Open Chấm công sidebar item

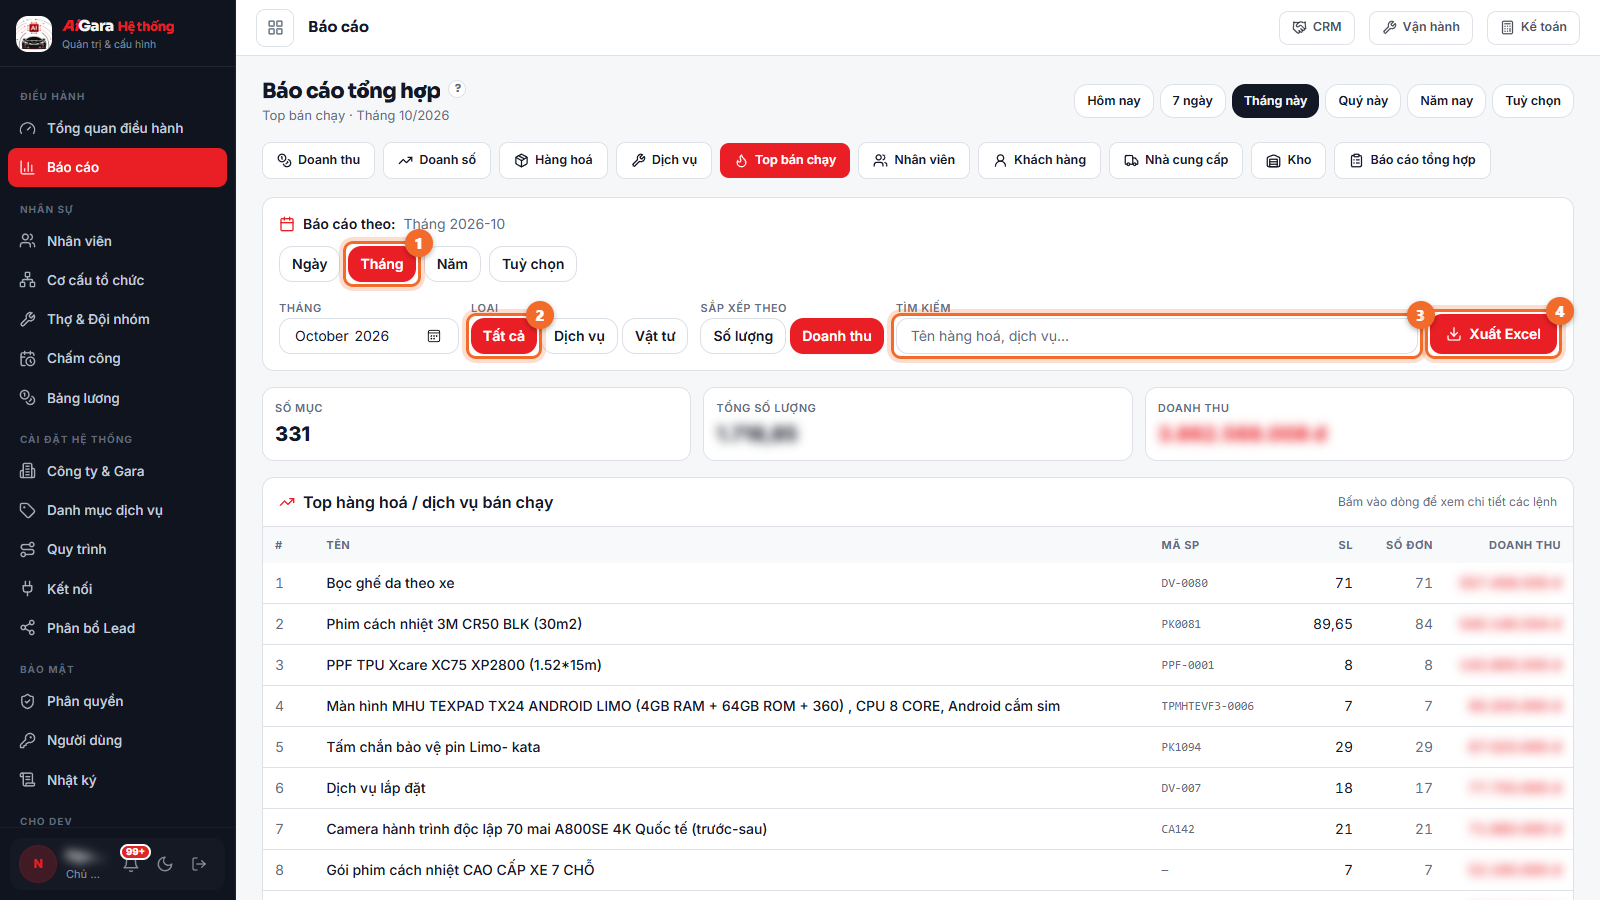118,358
